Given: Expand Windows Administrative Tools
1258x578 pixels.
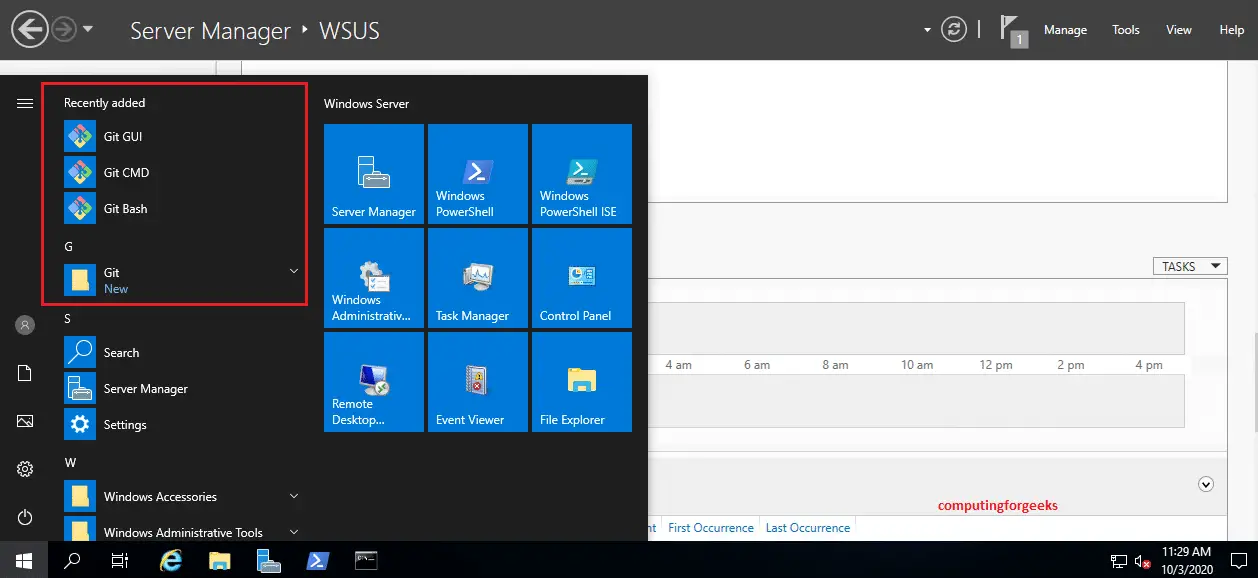Looking at the screenshot, I should [x=293, y=531].
